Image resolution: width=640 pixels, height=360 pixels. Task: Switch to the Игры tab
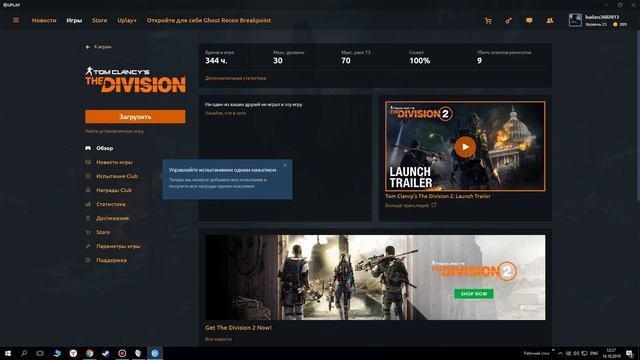tap(74, 20)
